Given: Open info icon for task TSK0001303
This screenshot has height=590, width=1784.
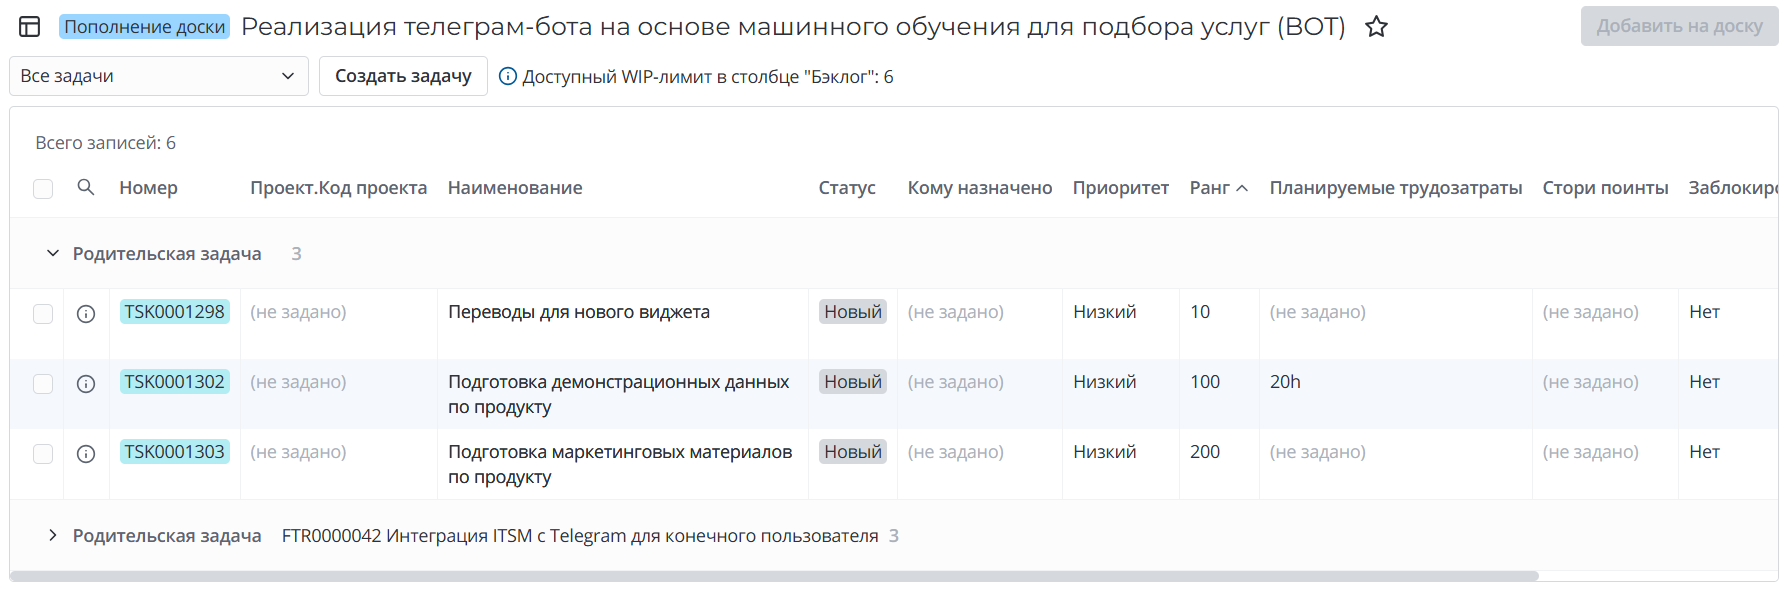Looking at the screenshot, I should pos(86,454).
